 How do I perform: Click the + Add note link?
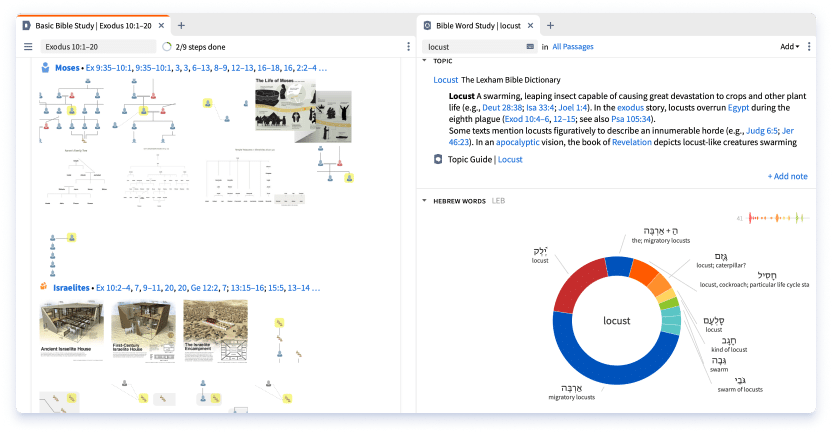pyautogui.click(x=787, y=176)
